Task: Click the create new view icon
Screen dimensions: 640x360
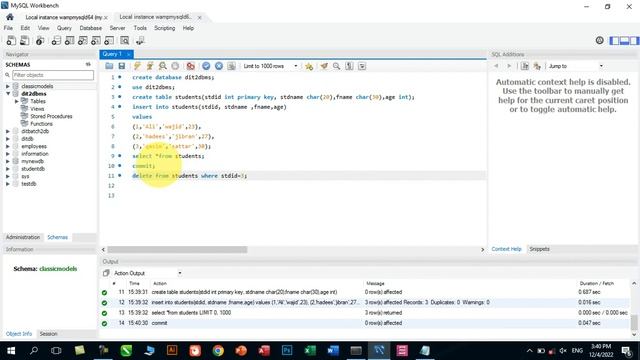Action: tap(82, 40)
